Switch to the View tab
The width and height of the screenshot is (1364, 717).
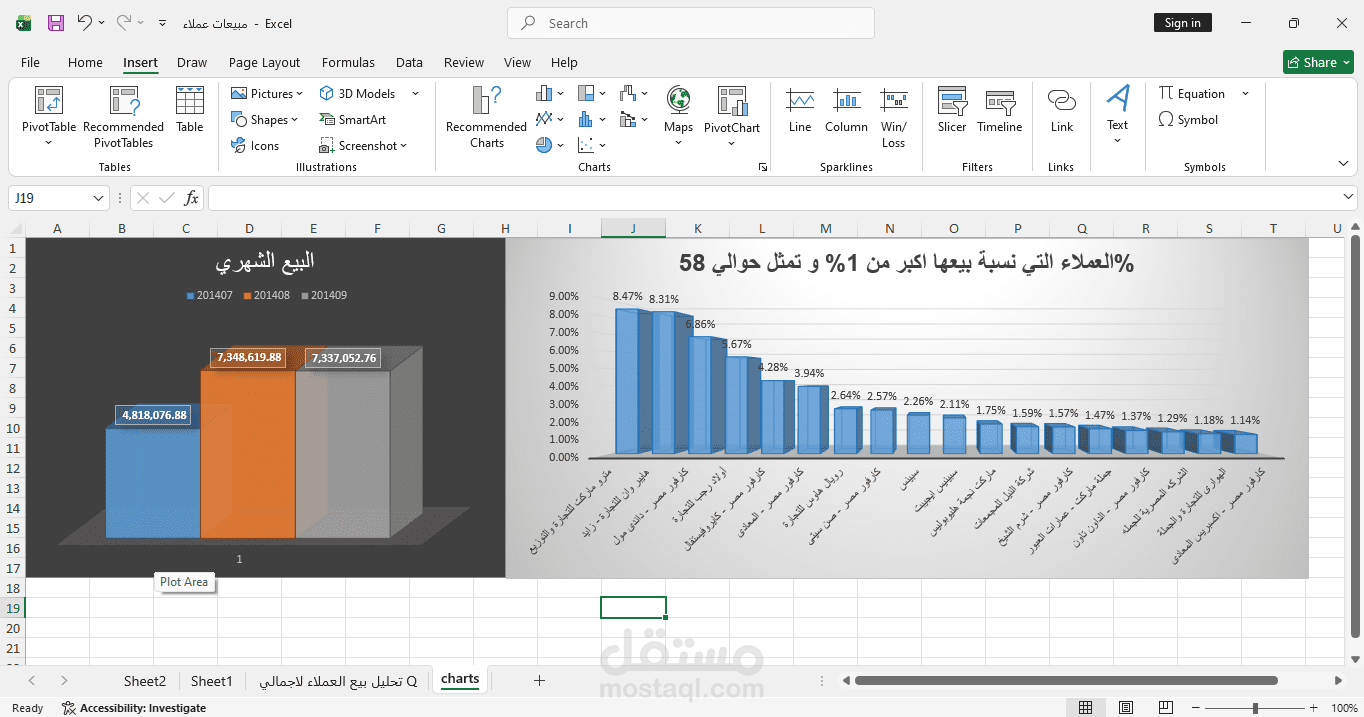click(517, 62)
